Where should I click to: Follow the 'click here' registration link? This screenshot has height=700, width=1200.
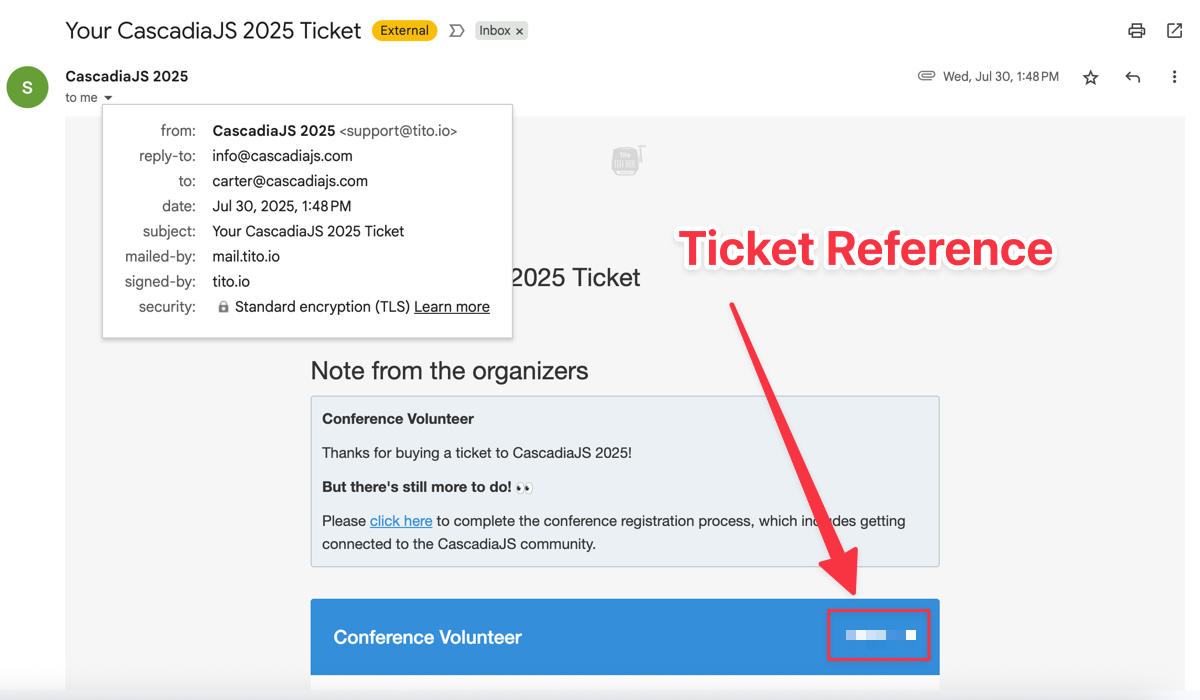pos(401,521)
